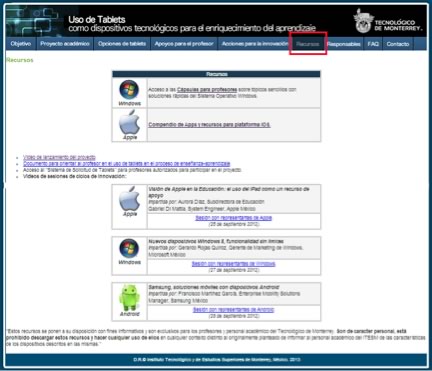
Task: Click the green Android robot icon
Action: pyautogui.click(x=129, y=297)
